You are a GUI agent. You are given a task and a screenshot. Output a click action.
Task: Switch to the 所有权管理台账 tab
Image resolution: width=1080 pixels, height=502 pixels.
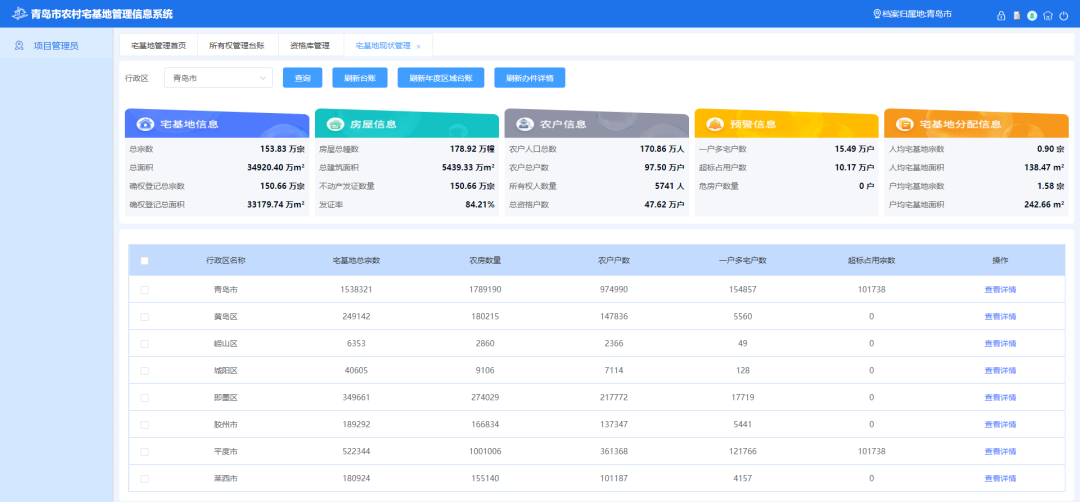[x=237, y=46]
